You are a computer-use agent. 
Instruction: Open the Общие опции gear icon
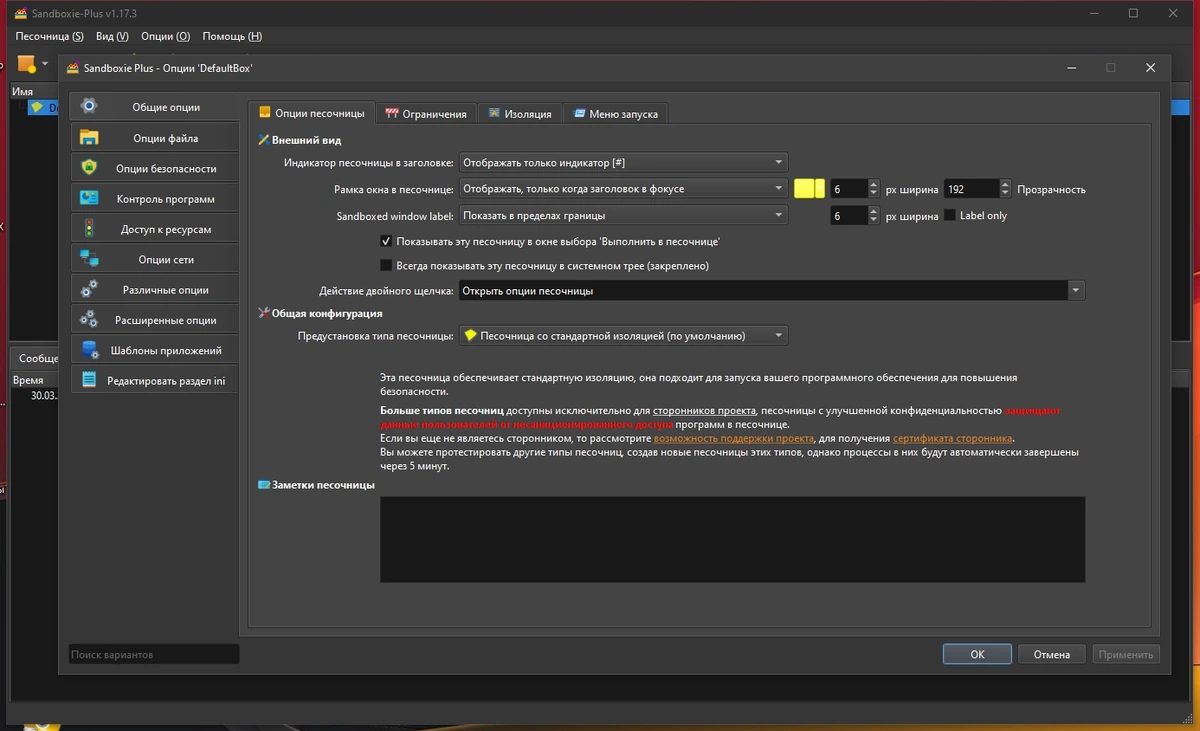pos(89,106)
